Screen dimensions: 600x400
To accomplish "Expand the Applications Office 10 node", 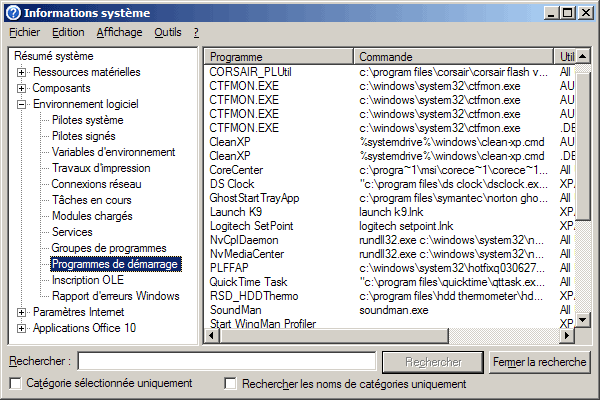I will click(22, 328).
